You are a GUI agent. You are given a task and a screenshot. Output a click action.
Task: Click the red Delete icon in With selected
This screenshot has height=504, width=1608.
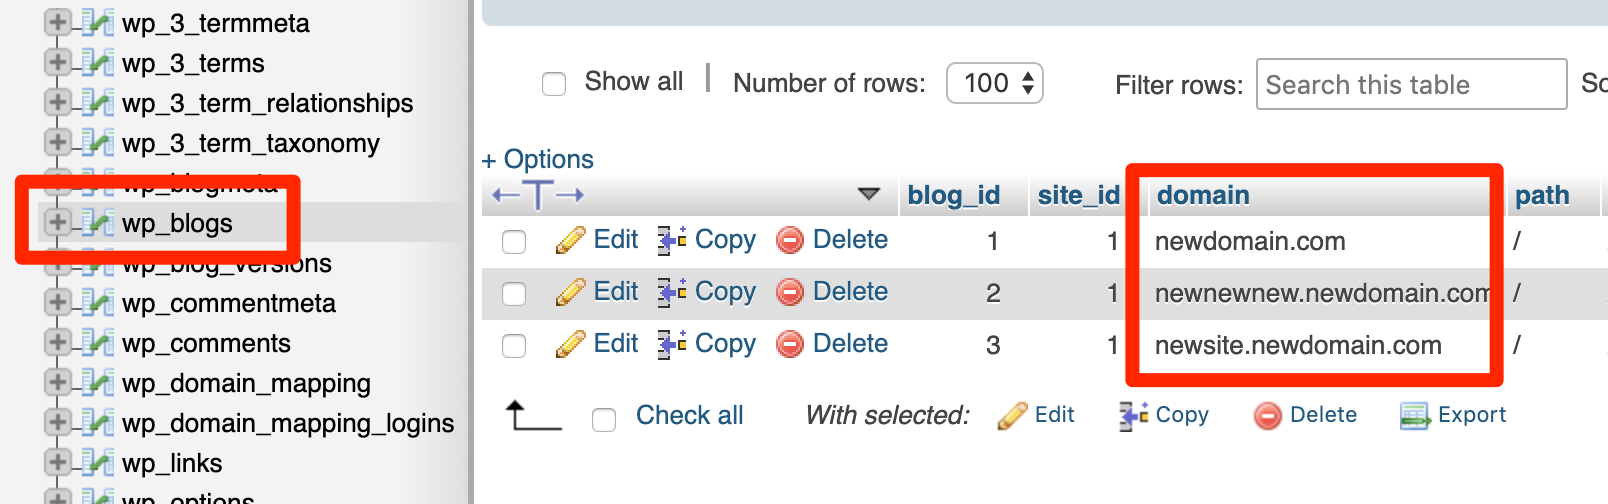tap(1268, 415)
